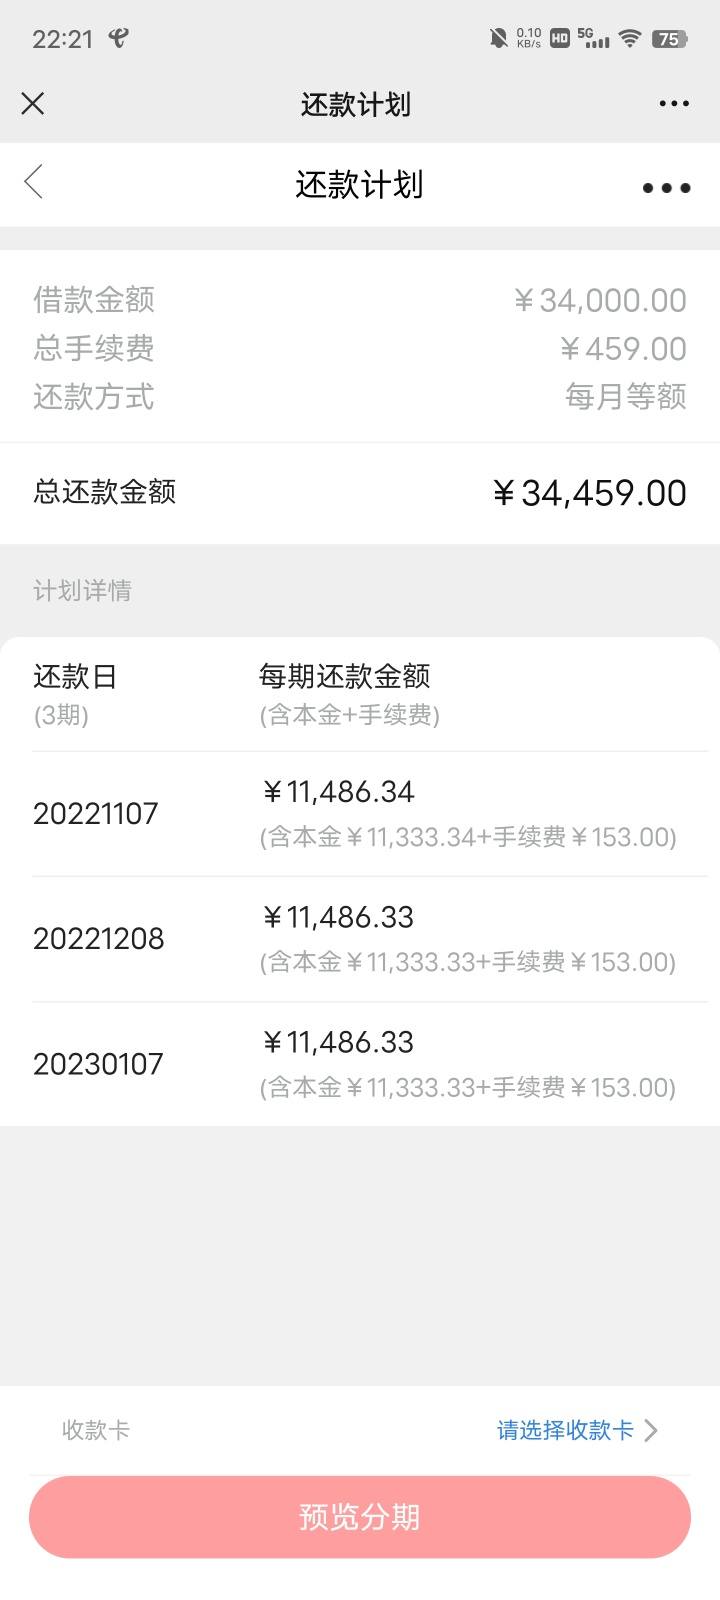The height and width of the screenshot is (1600, 720).
Task: Tap the Wi-Fi signal status icon
Action: tap(629, 38)
